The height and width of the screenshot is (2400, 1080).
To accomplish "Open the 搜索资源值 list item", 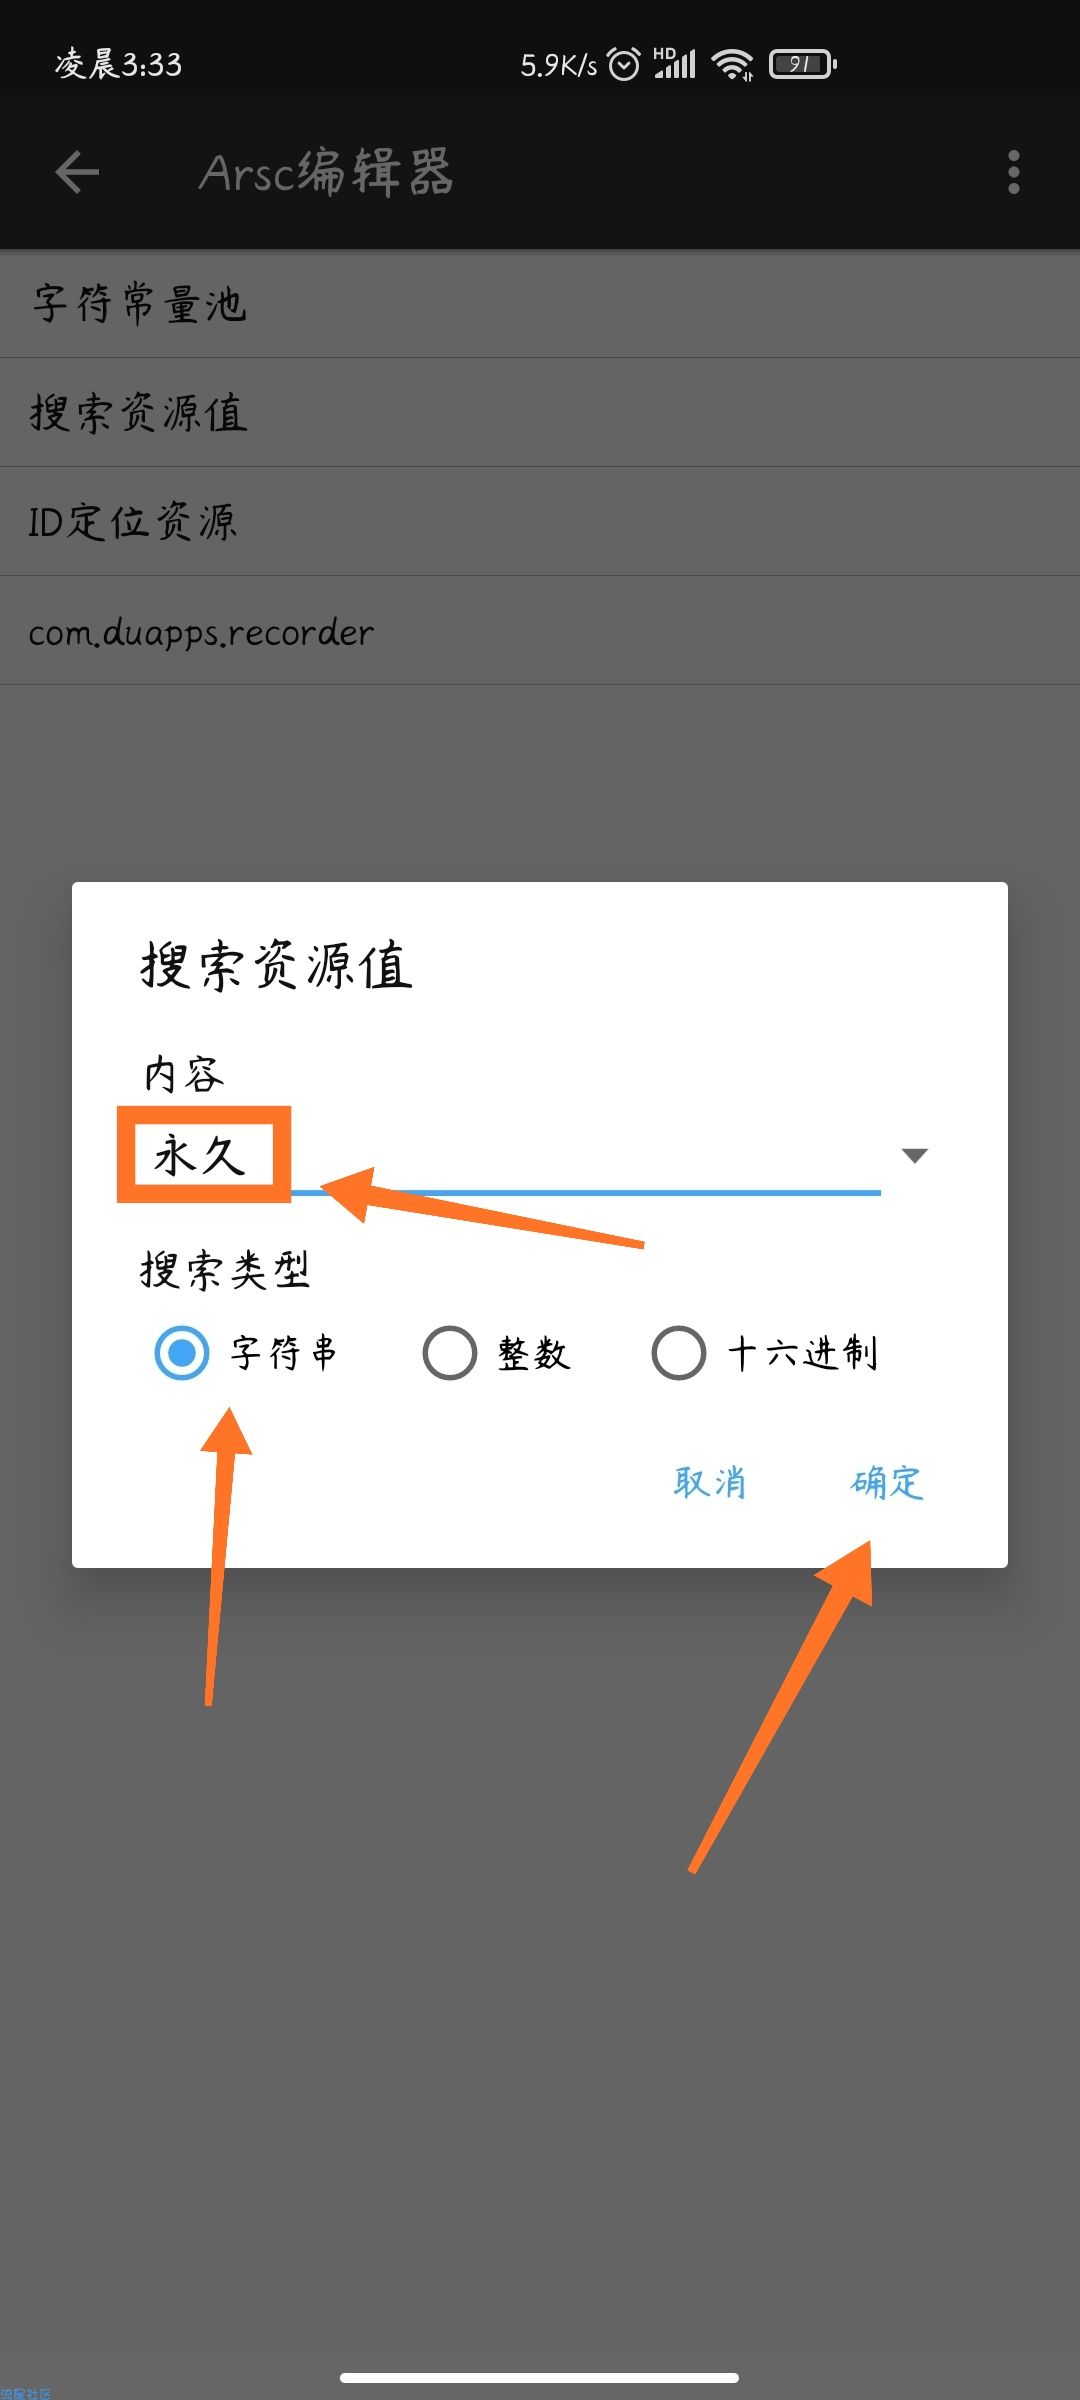I will coord(540,413).
